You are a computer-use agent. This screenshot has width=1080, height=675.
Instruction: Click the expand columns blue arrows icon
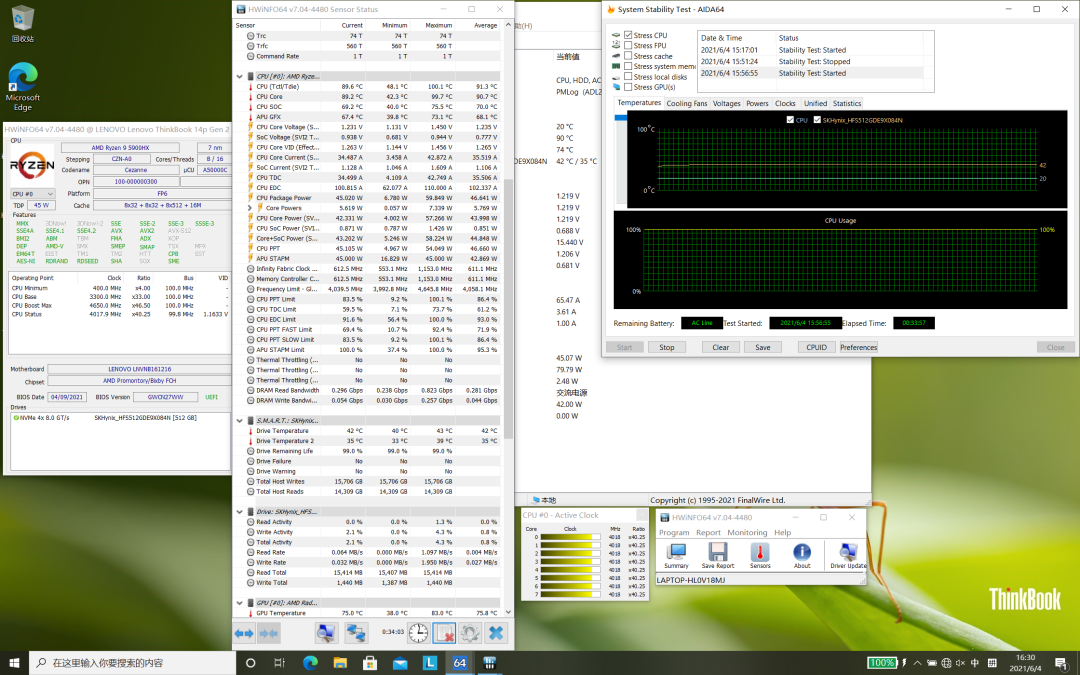point(244,633)
